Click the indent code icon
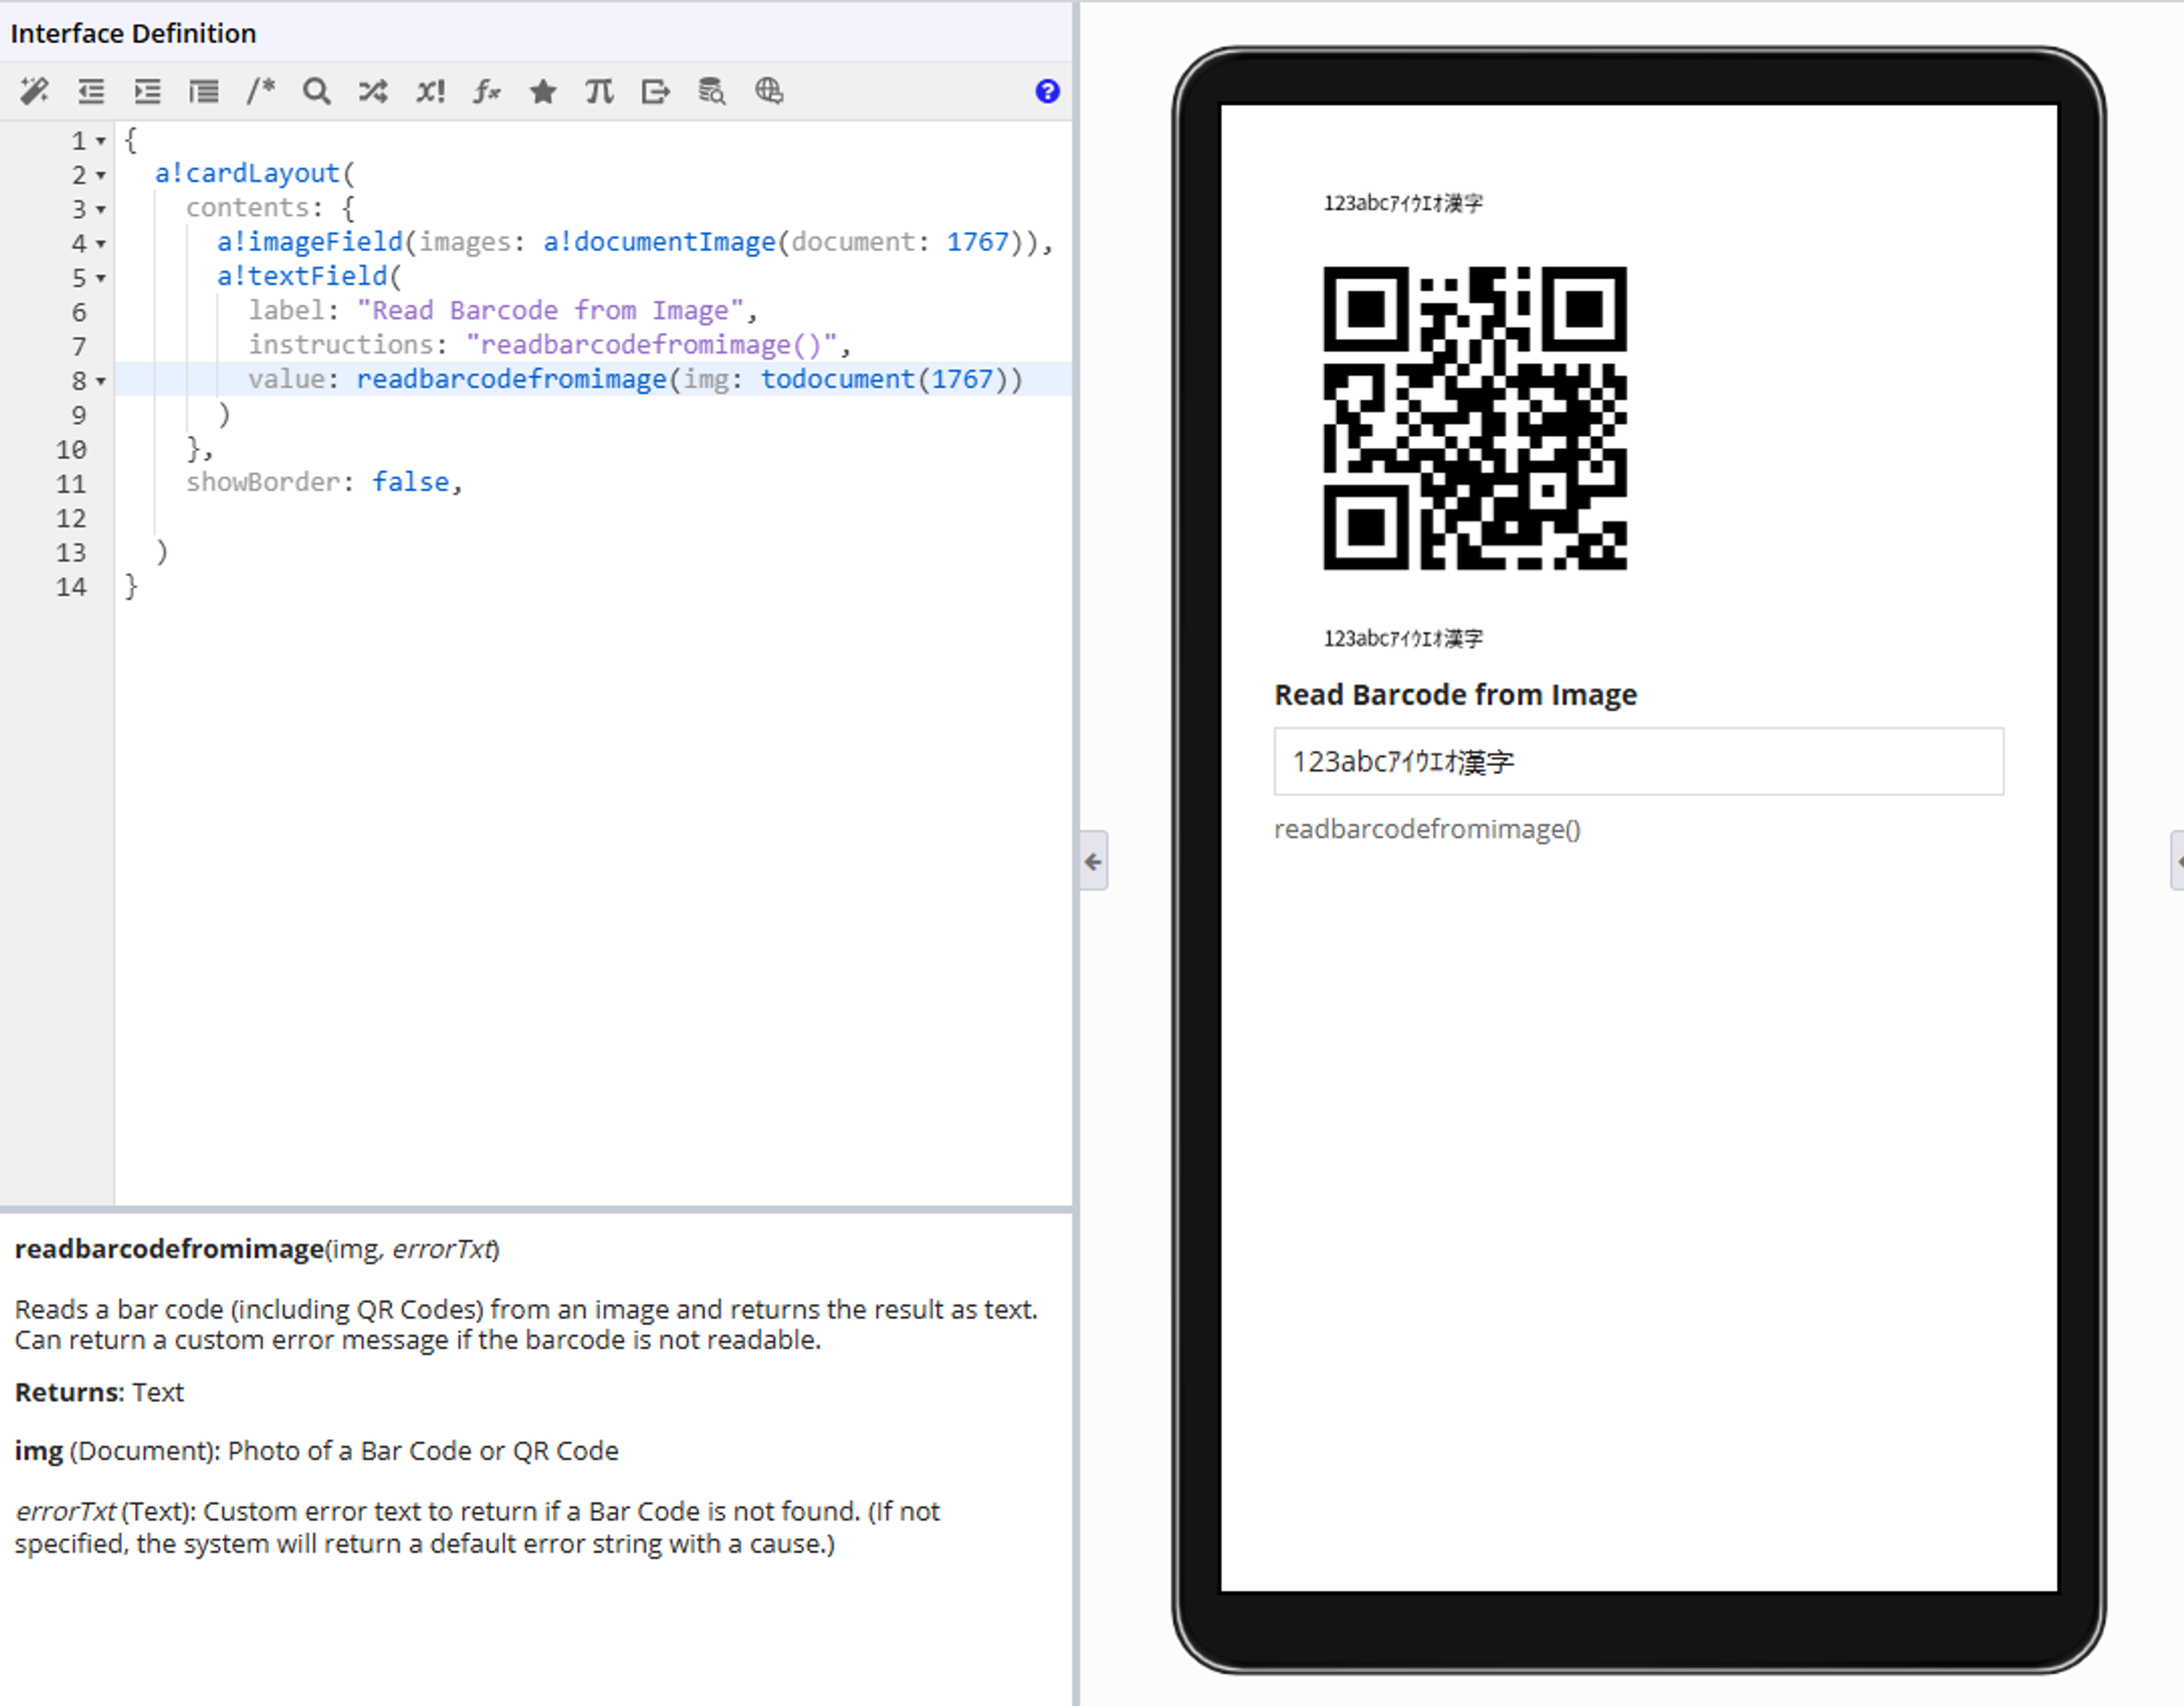2184x1706 pixels. point(147,91)
